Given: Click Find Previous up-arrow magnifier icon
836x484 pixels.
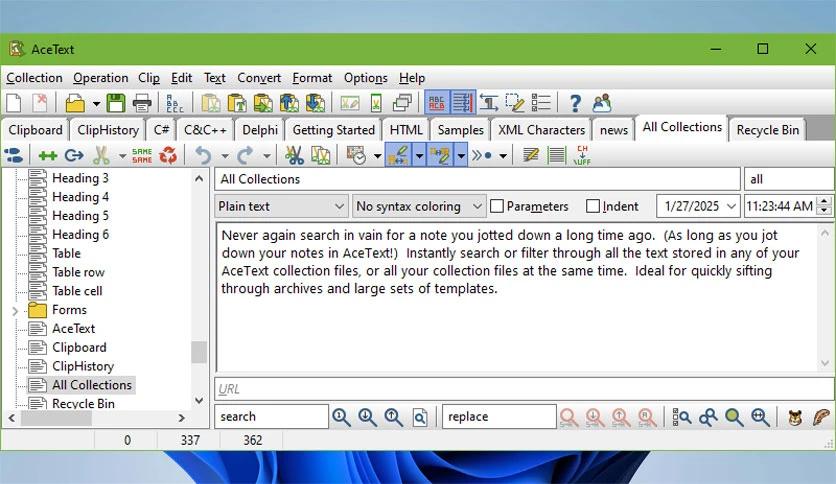Looking at the screenshot, I should pos(393,417).
